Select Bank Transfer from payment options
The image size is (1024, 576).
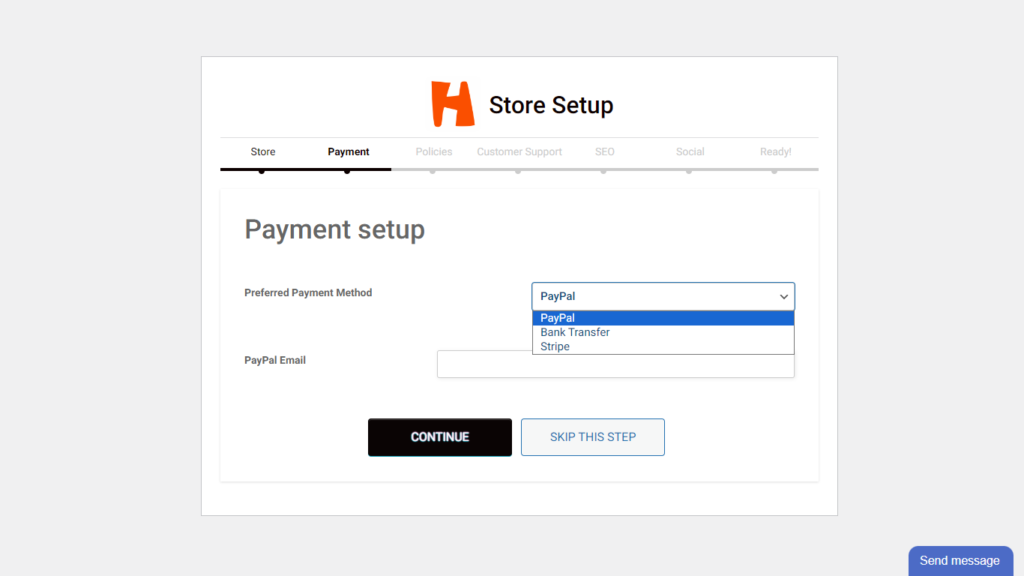pos(575,332)
